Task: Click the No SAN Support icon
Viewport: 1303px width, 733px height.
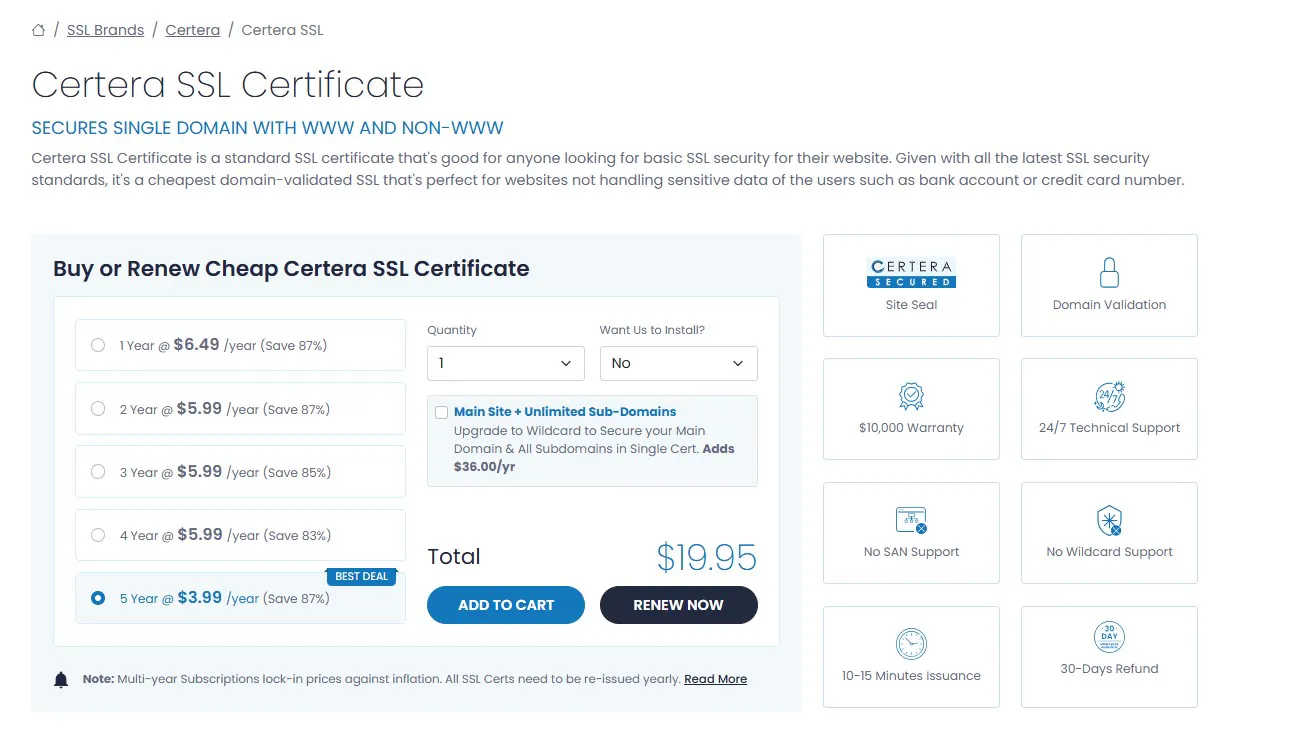Action: 911,520
